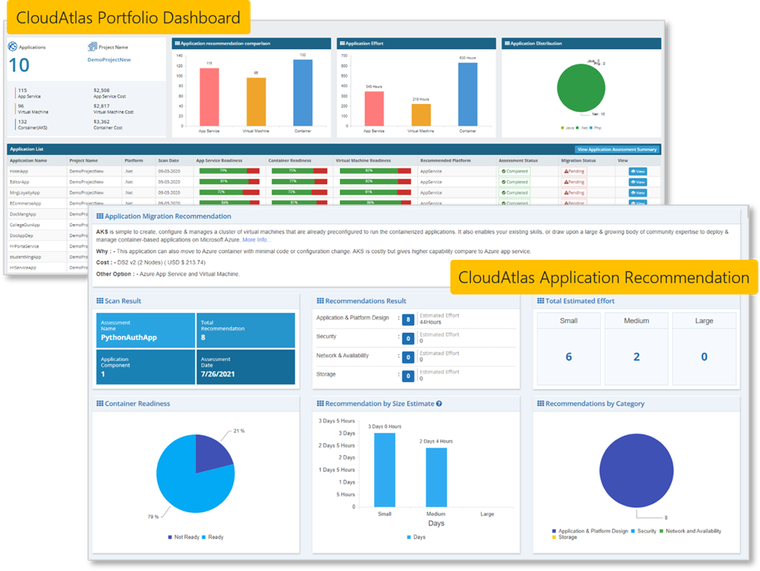Click grid icon beside Total Estimated Effort
Viewport: 760px width, 571px height.
click(x=540, y=301)
